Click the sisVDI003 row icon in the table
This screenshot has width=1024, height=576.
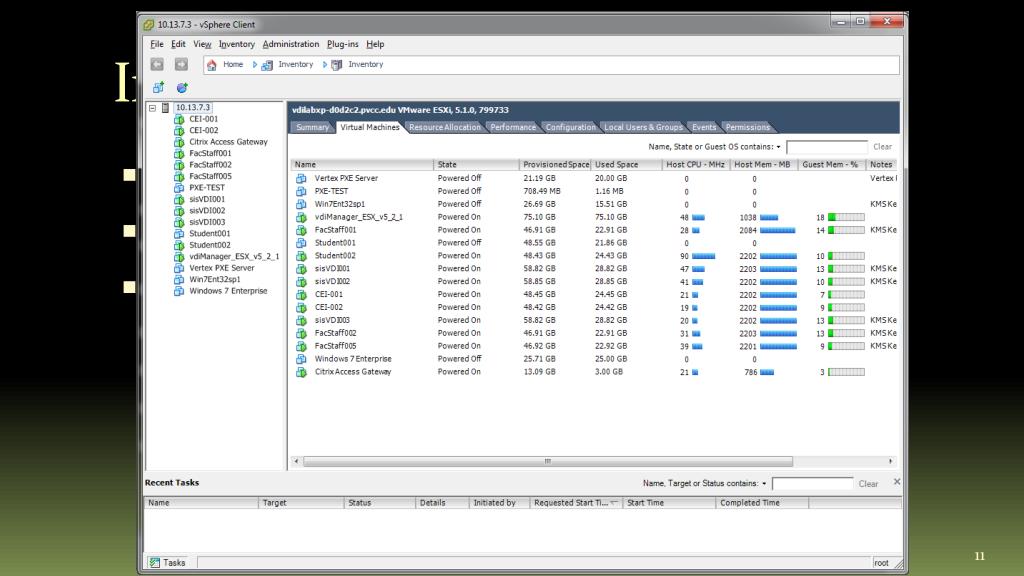pyautogui.click(x=301, y=321)
